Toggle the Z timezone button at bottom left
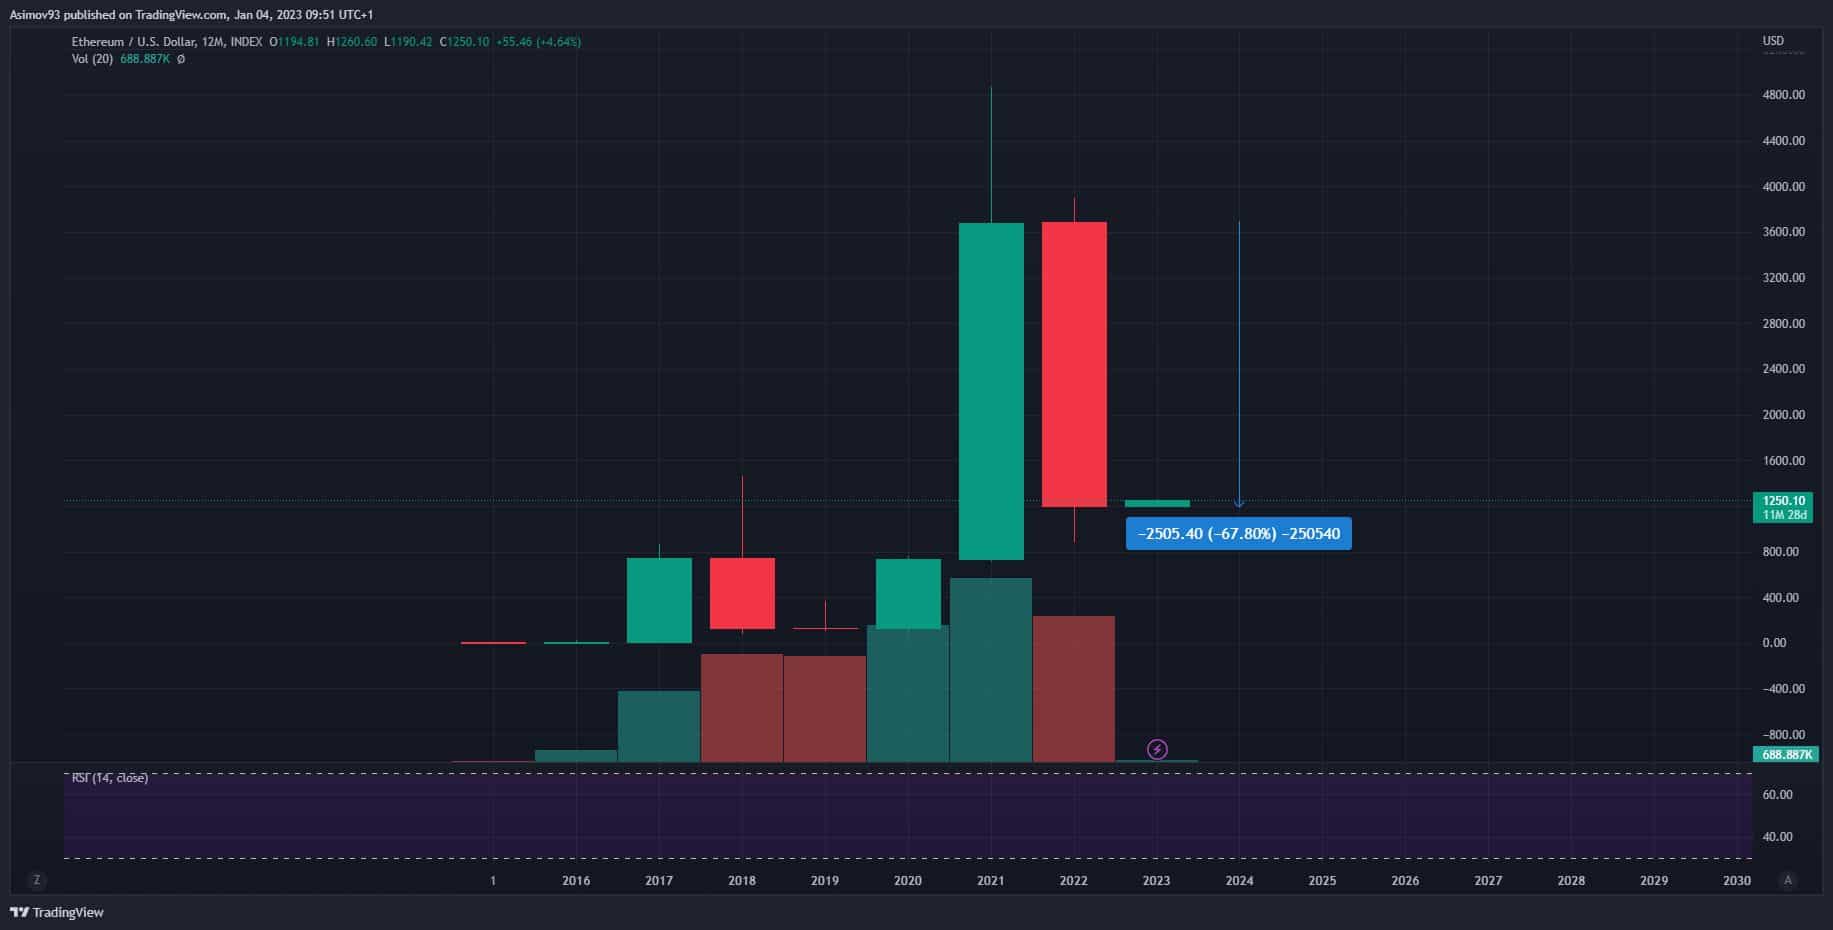Screen dimensions: 1833x930 (37, 880)
